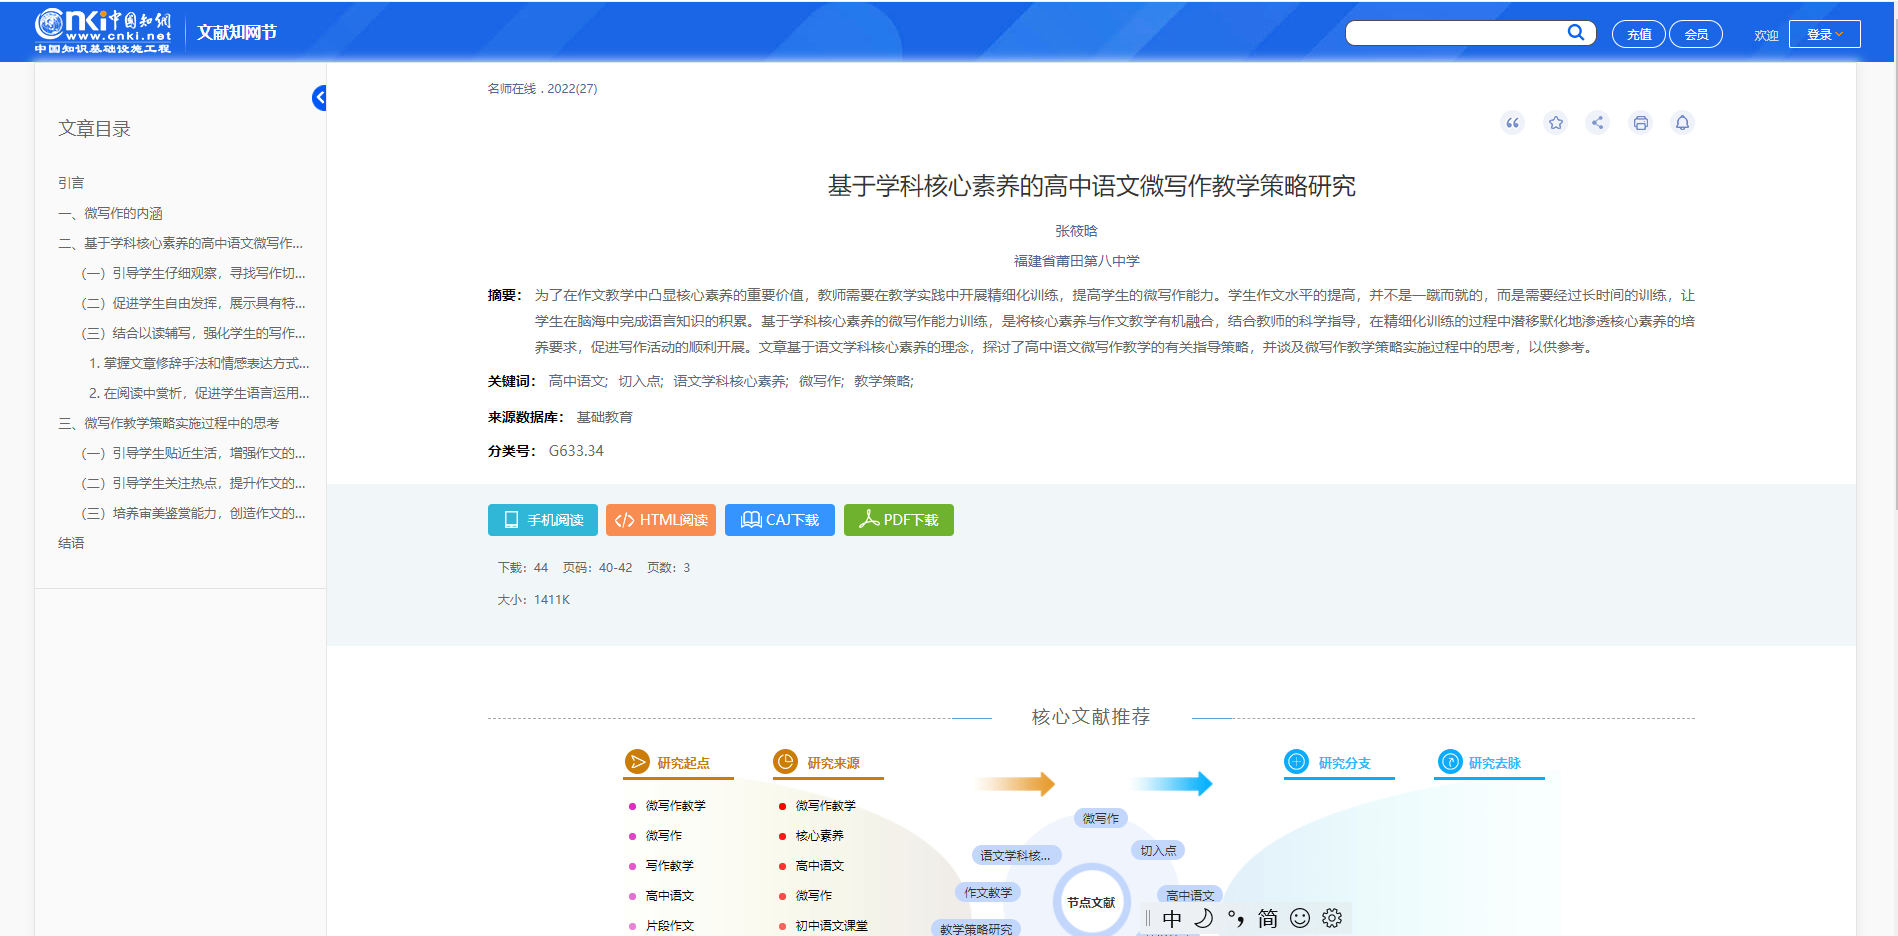Open the 2022(27) issue link
Viewport: 1898px width, 936px height.
[572, 89]
